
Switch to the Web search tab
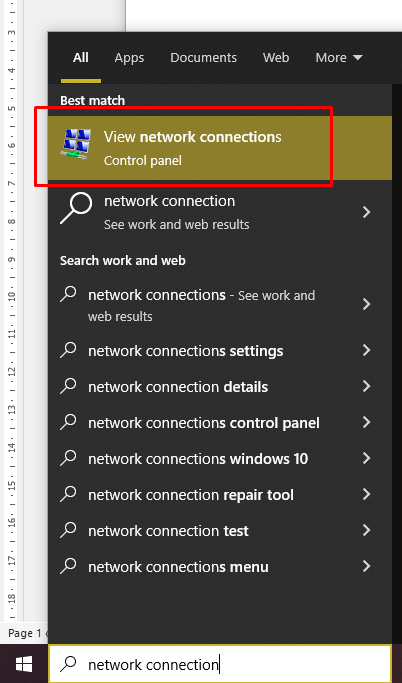276,58
